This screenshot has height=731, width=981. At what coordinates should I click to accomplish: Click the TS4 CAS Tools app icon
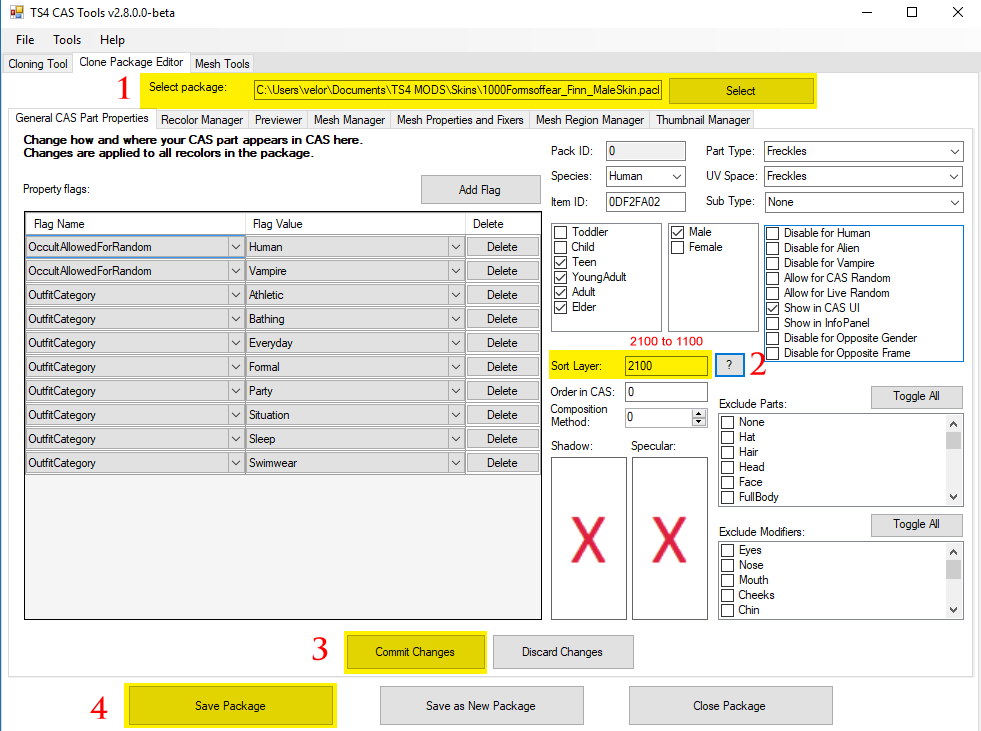click(16, 12)
